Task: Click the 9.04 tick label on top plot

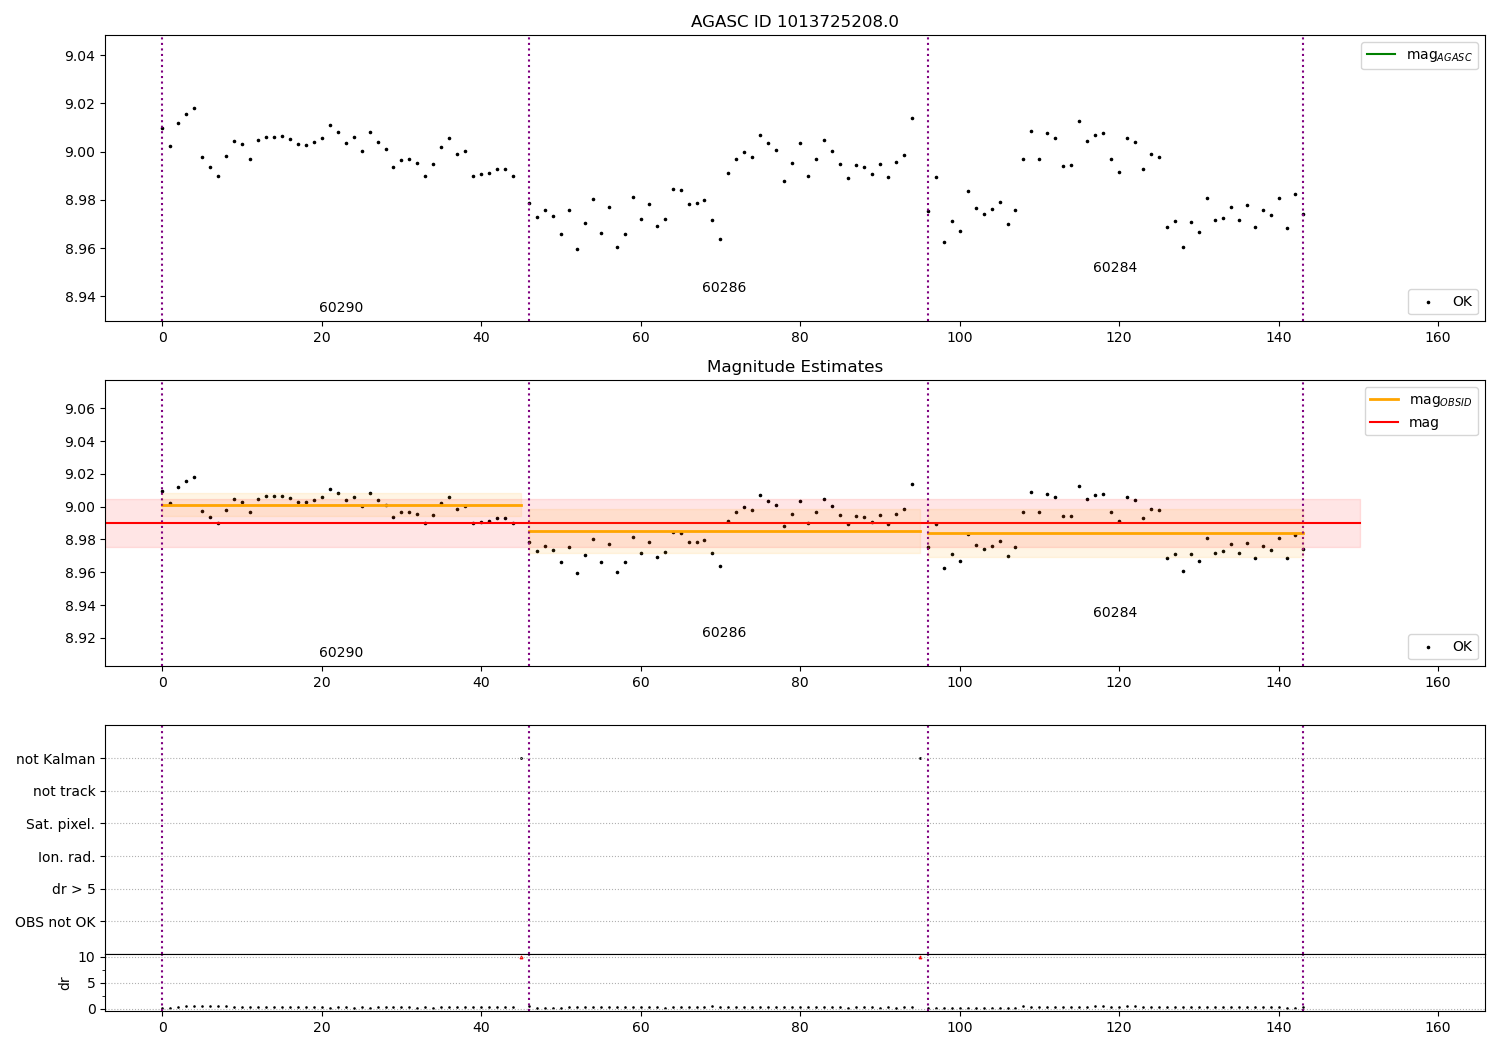Action: point(78,56)
